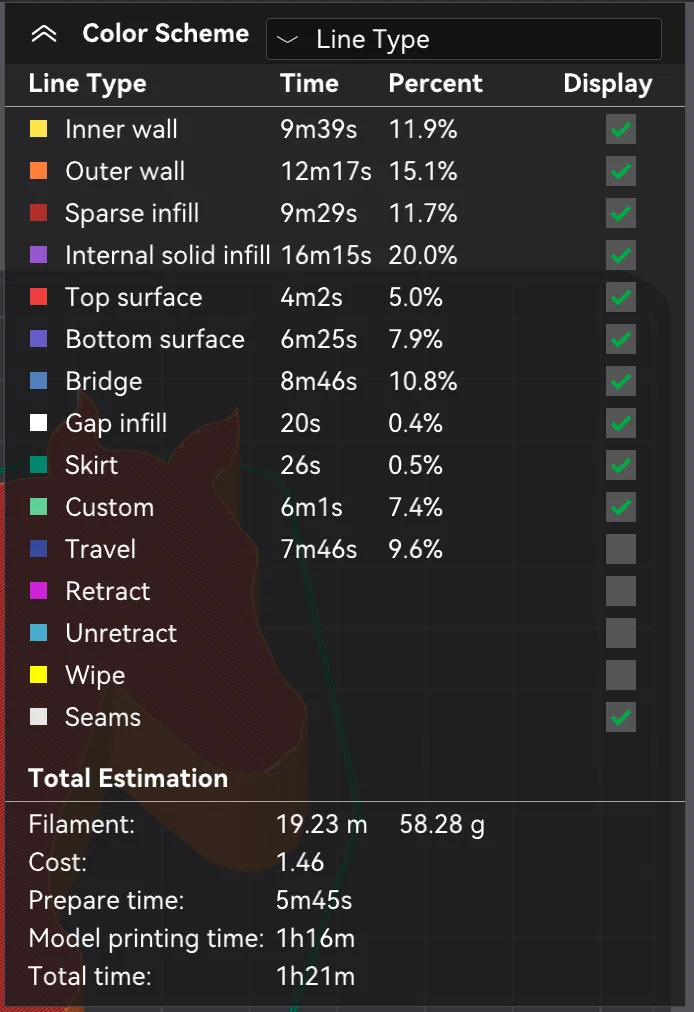Hide Inner wall lines via checkbox
The image size is (694, 1012).
tap(621, 130)
